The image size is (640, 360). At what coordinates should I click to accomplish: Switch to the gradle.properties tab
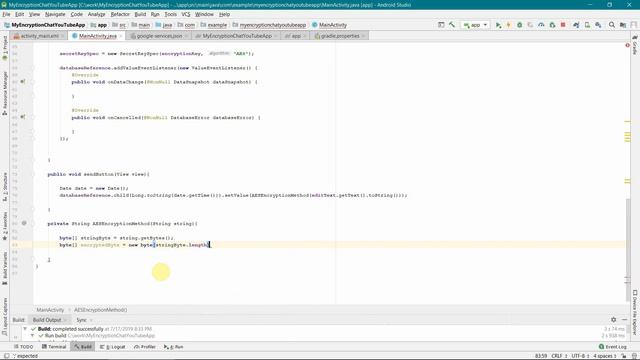click(x=340, y=36)
